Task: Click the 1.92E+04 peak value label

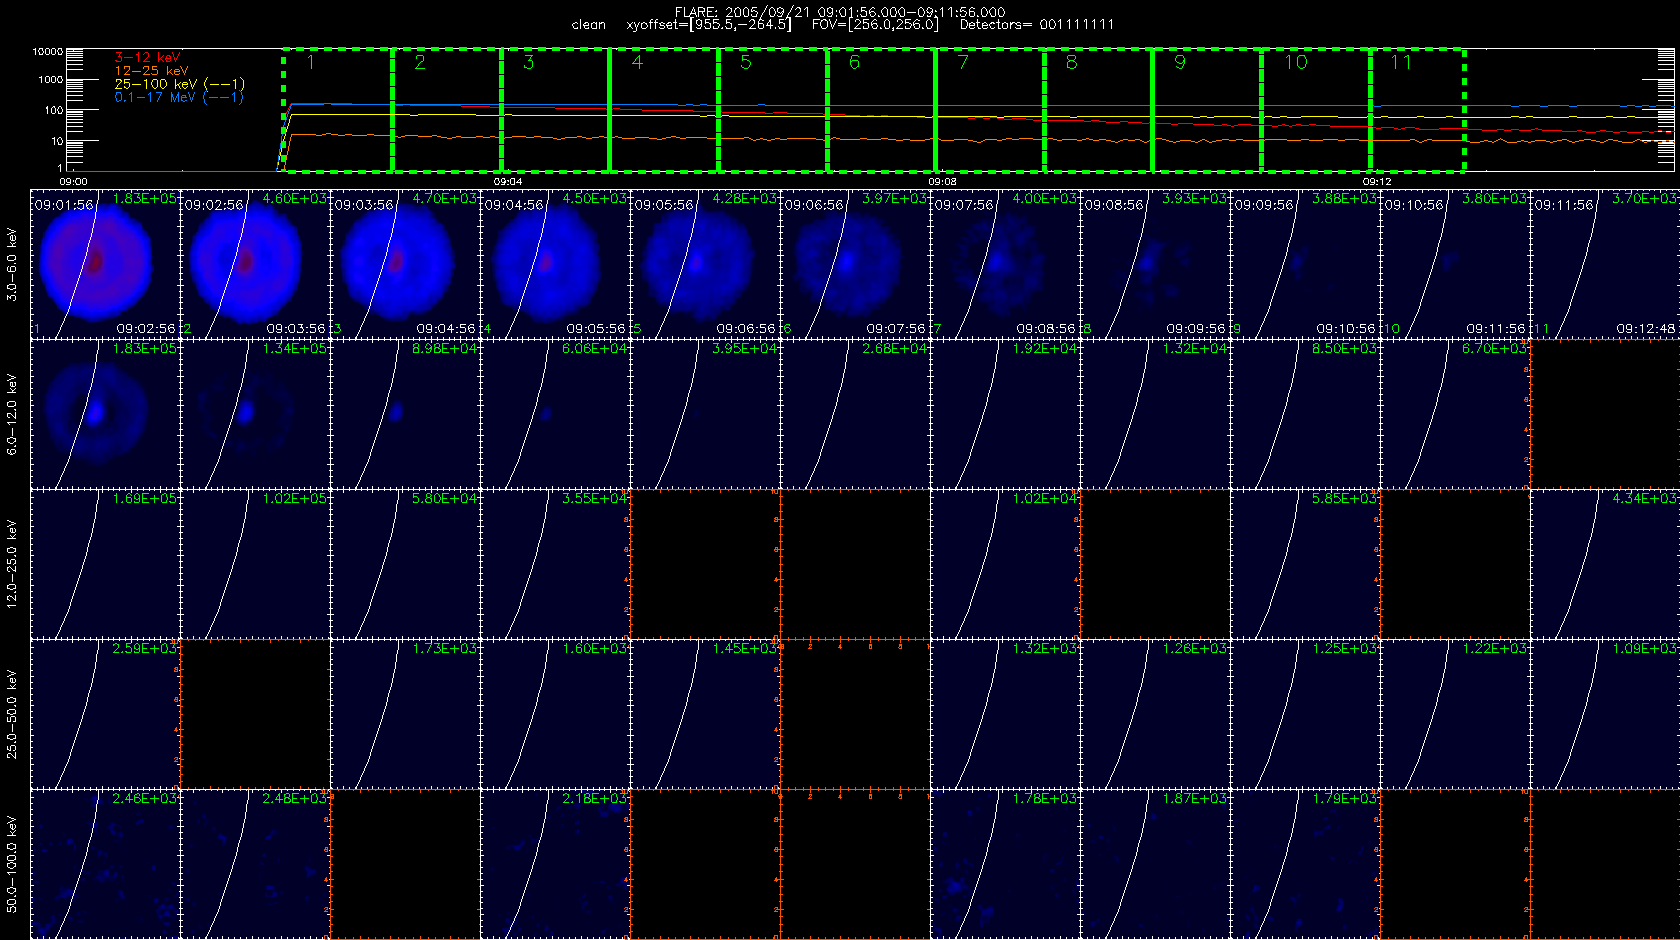Action: tap(1045, 349)
